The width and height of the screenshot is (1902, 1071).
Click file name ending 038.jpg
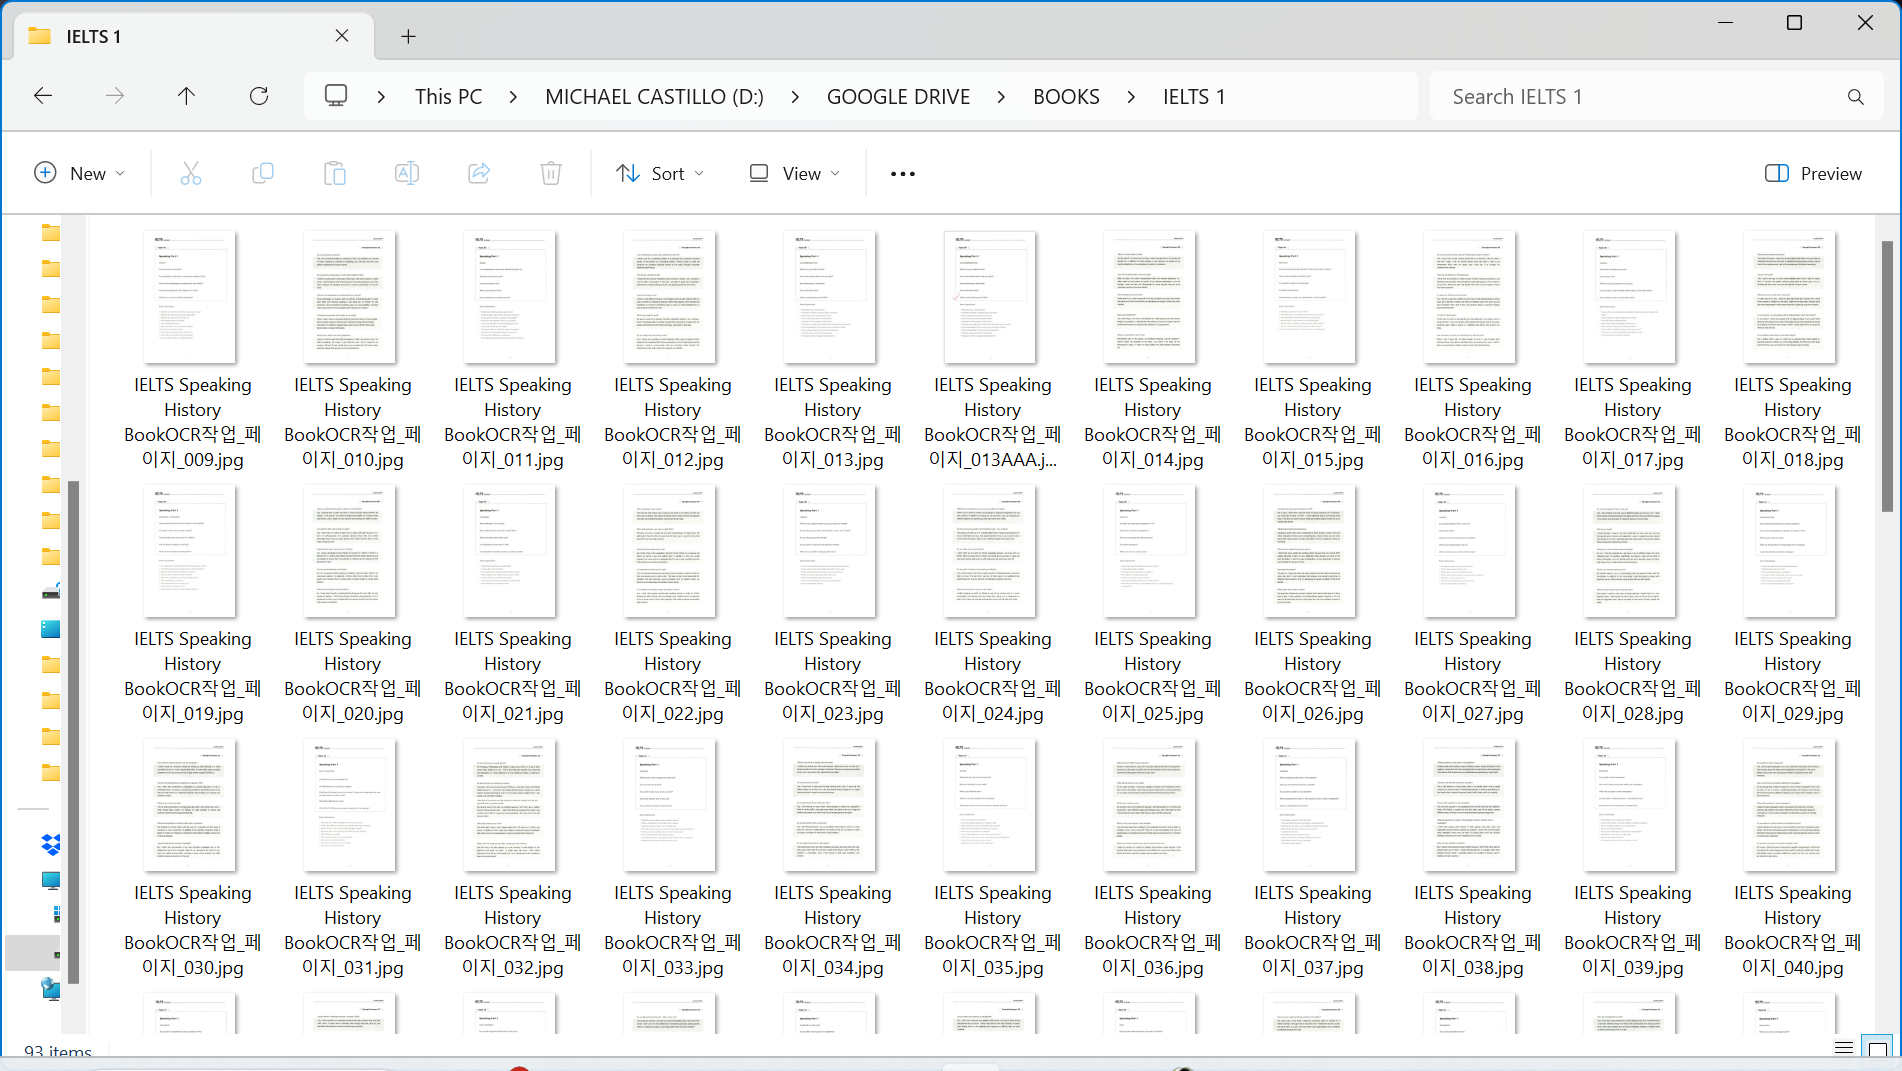point(1473,930)
